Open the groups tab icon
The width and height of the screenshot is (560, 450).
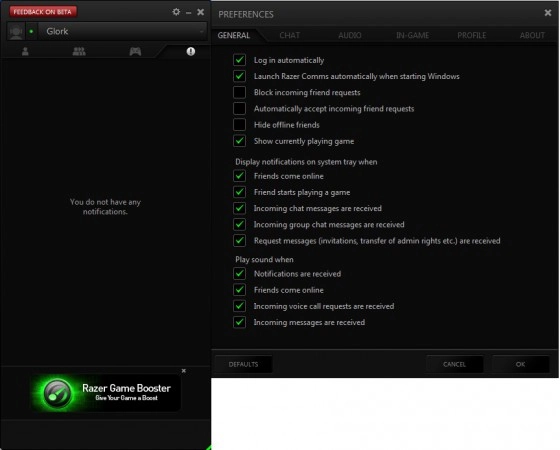pyautogui.click(x=79, y=51)
